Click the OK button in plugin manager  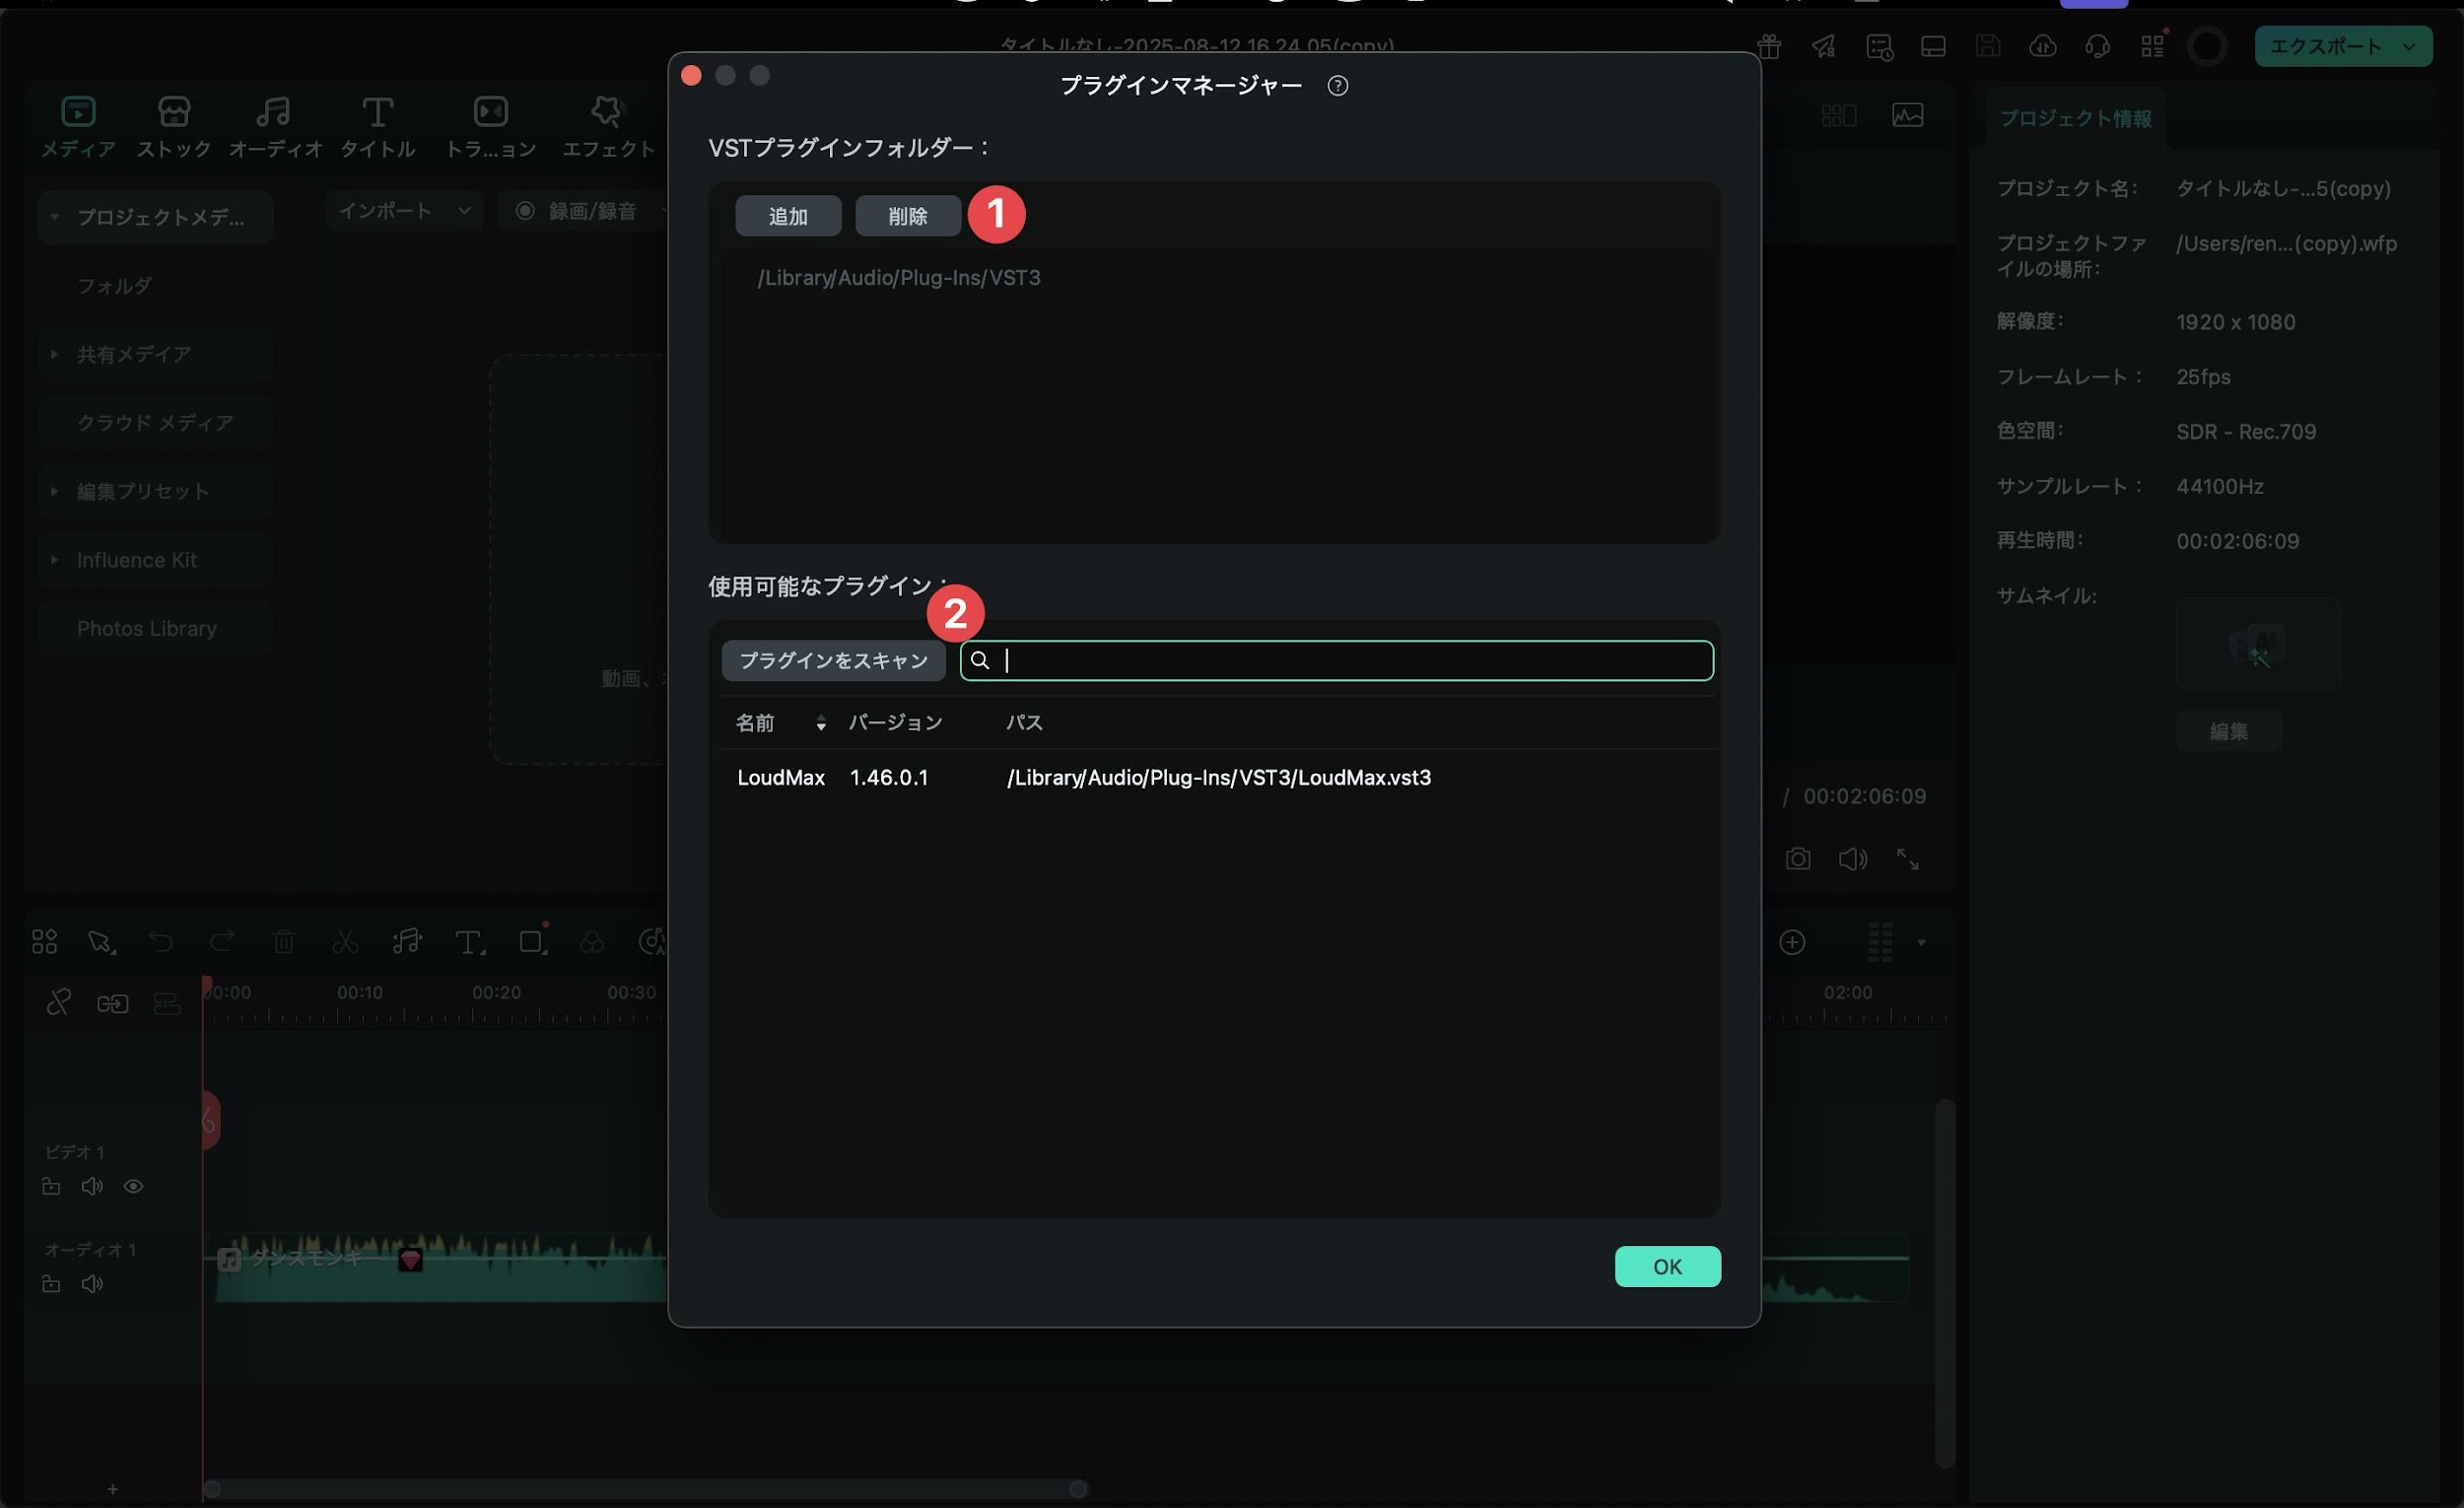1667,1266
